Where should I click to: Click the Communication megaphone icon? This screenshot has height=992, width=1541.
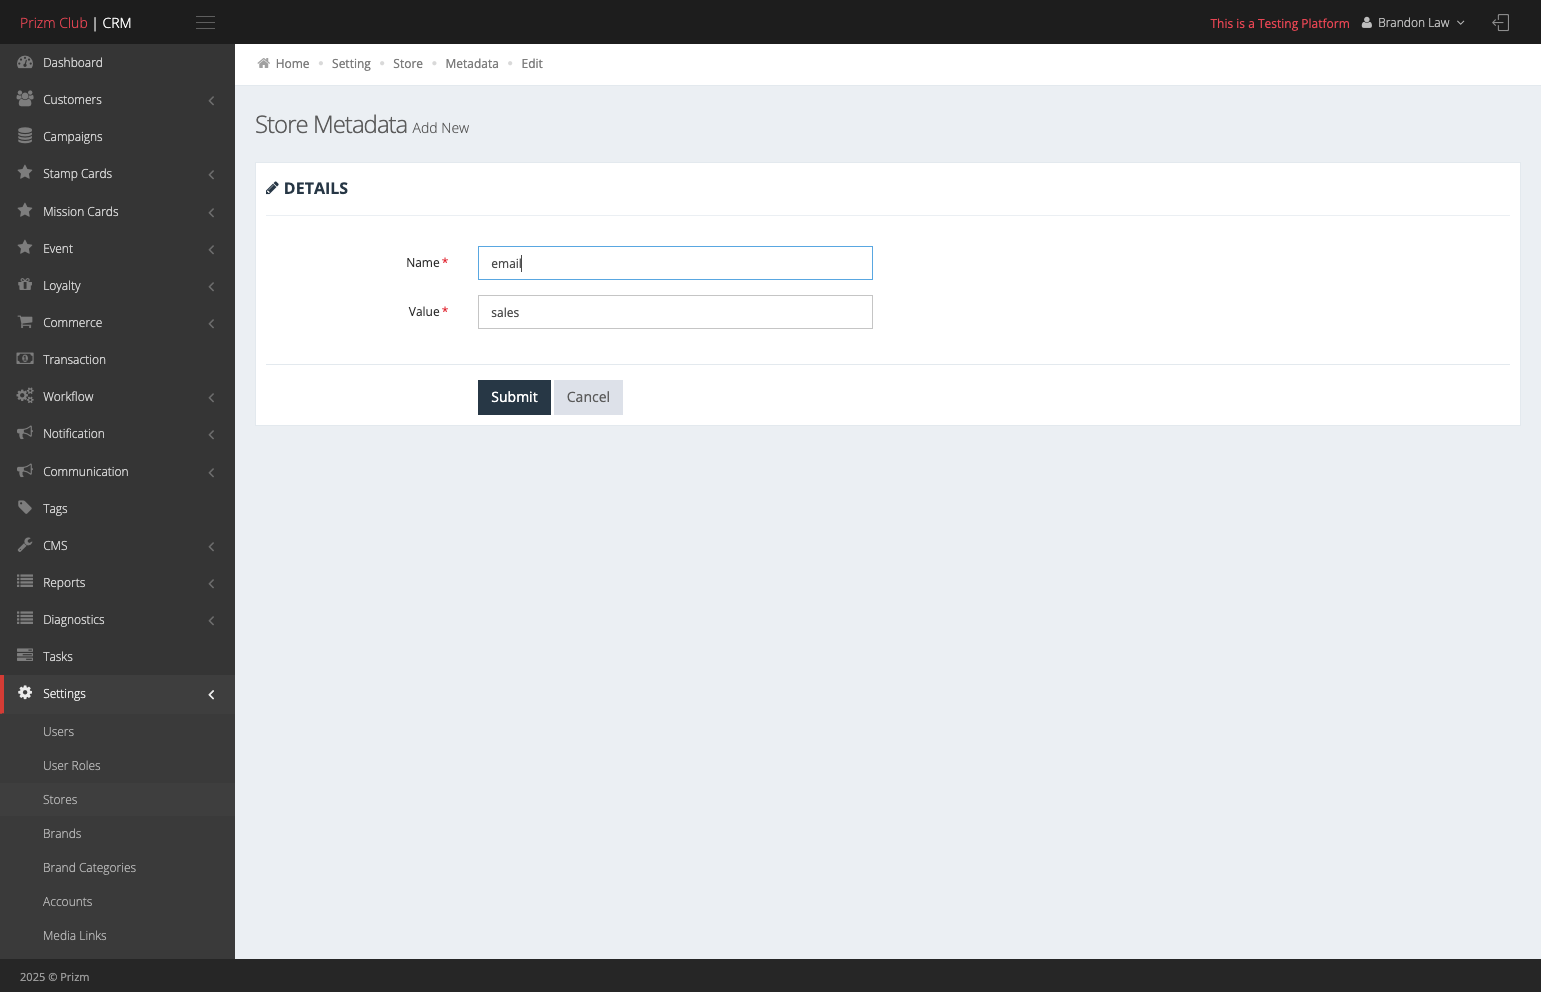pos(25,471)
